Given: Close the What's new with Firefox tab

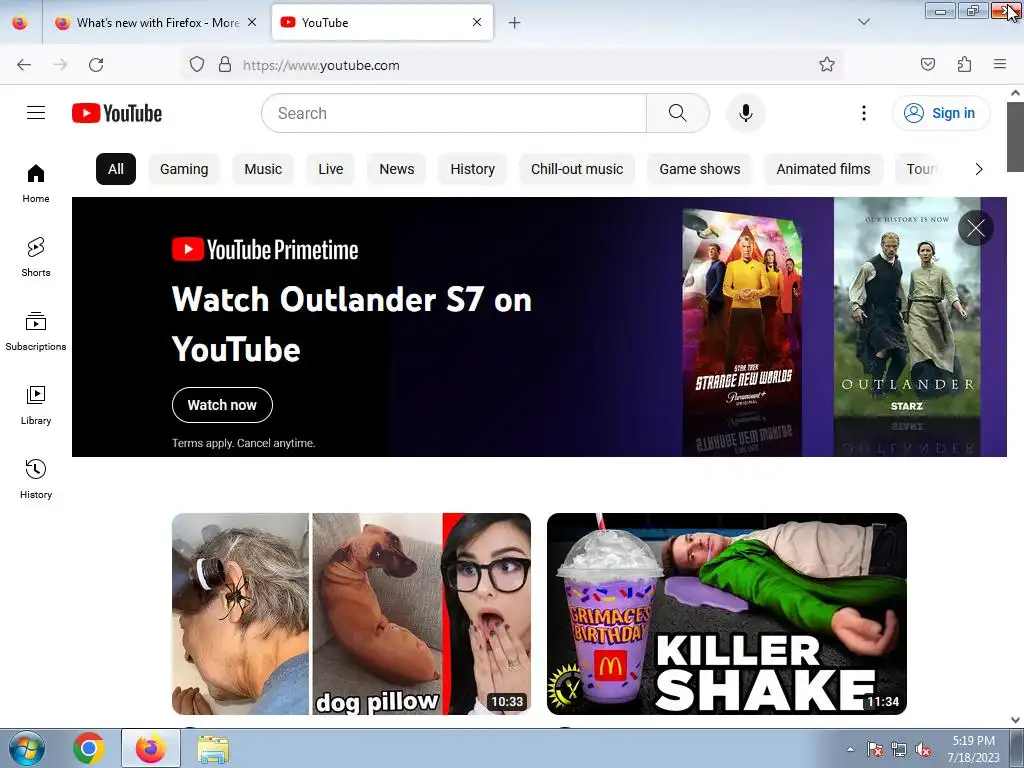Looking at the screenshot, I should (252, 22).
